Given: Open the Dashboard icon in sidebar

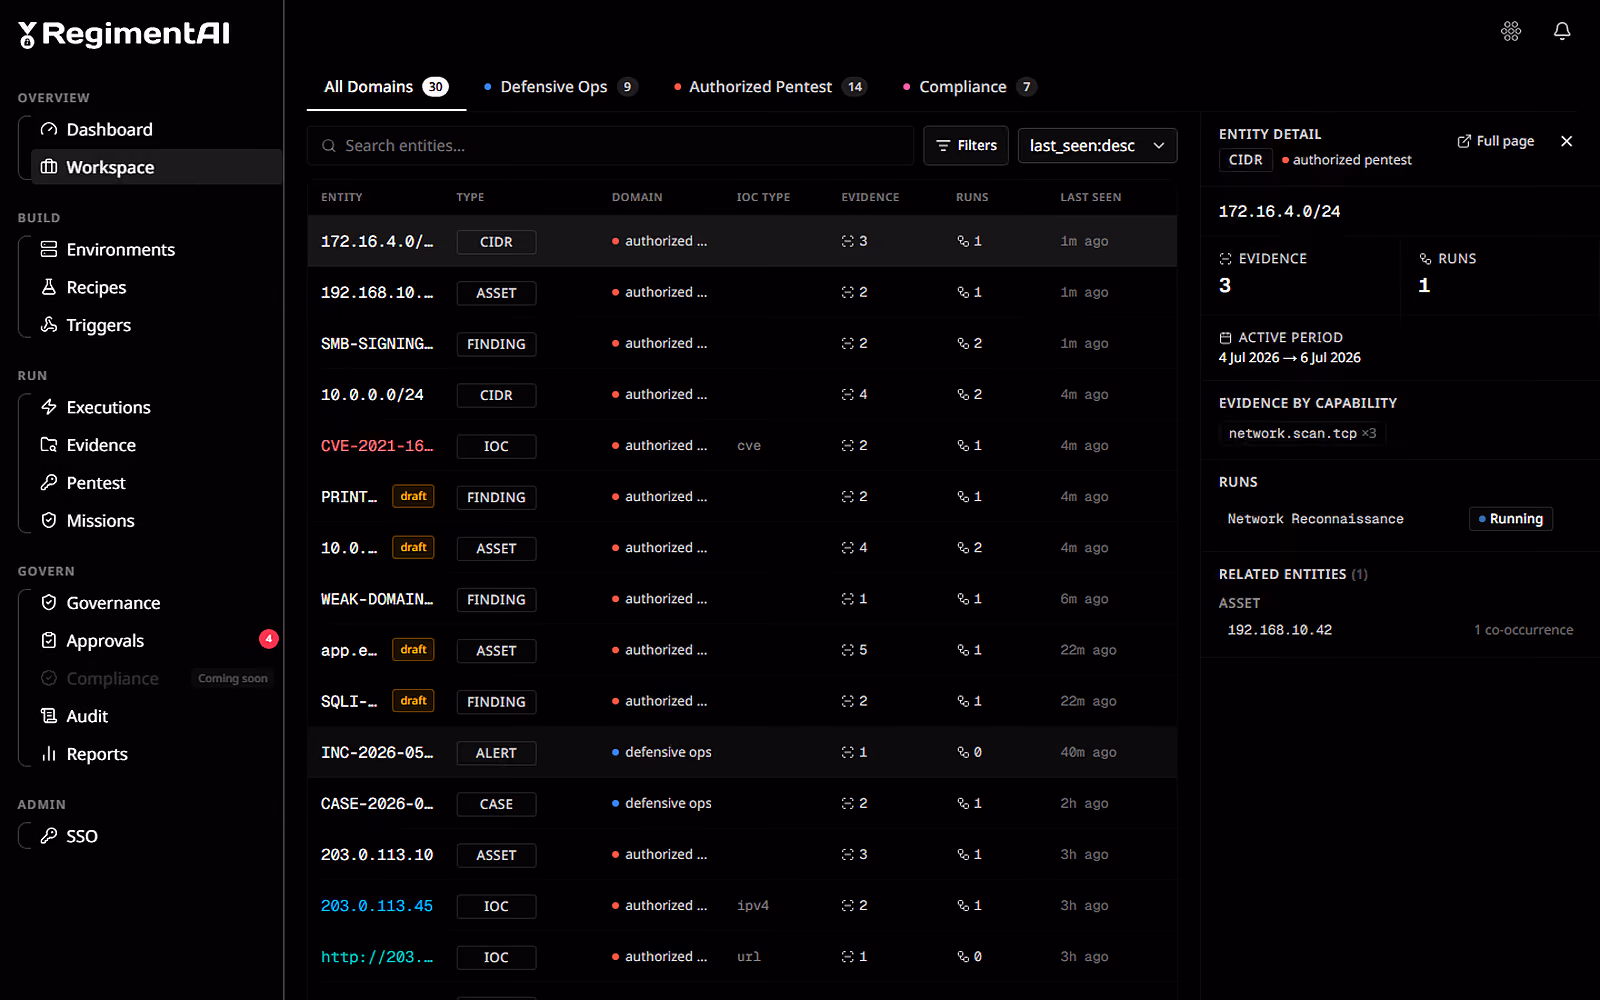Looking at the screenshot, I should tap(48, 129).
